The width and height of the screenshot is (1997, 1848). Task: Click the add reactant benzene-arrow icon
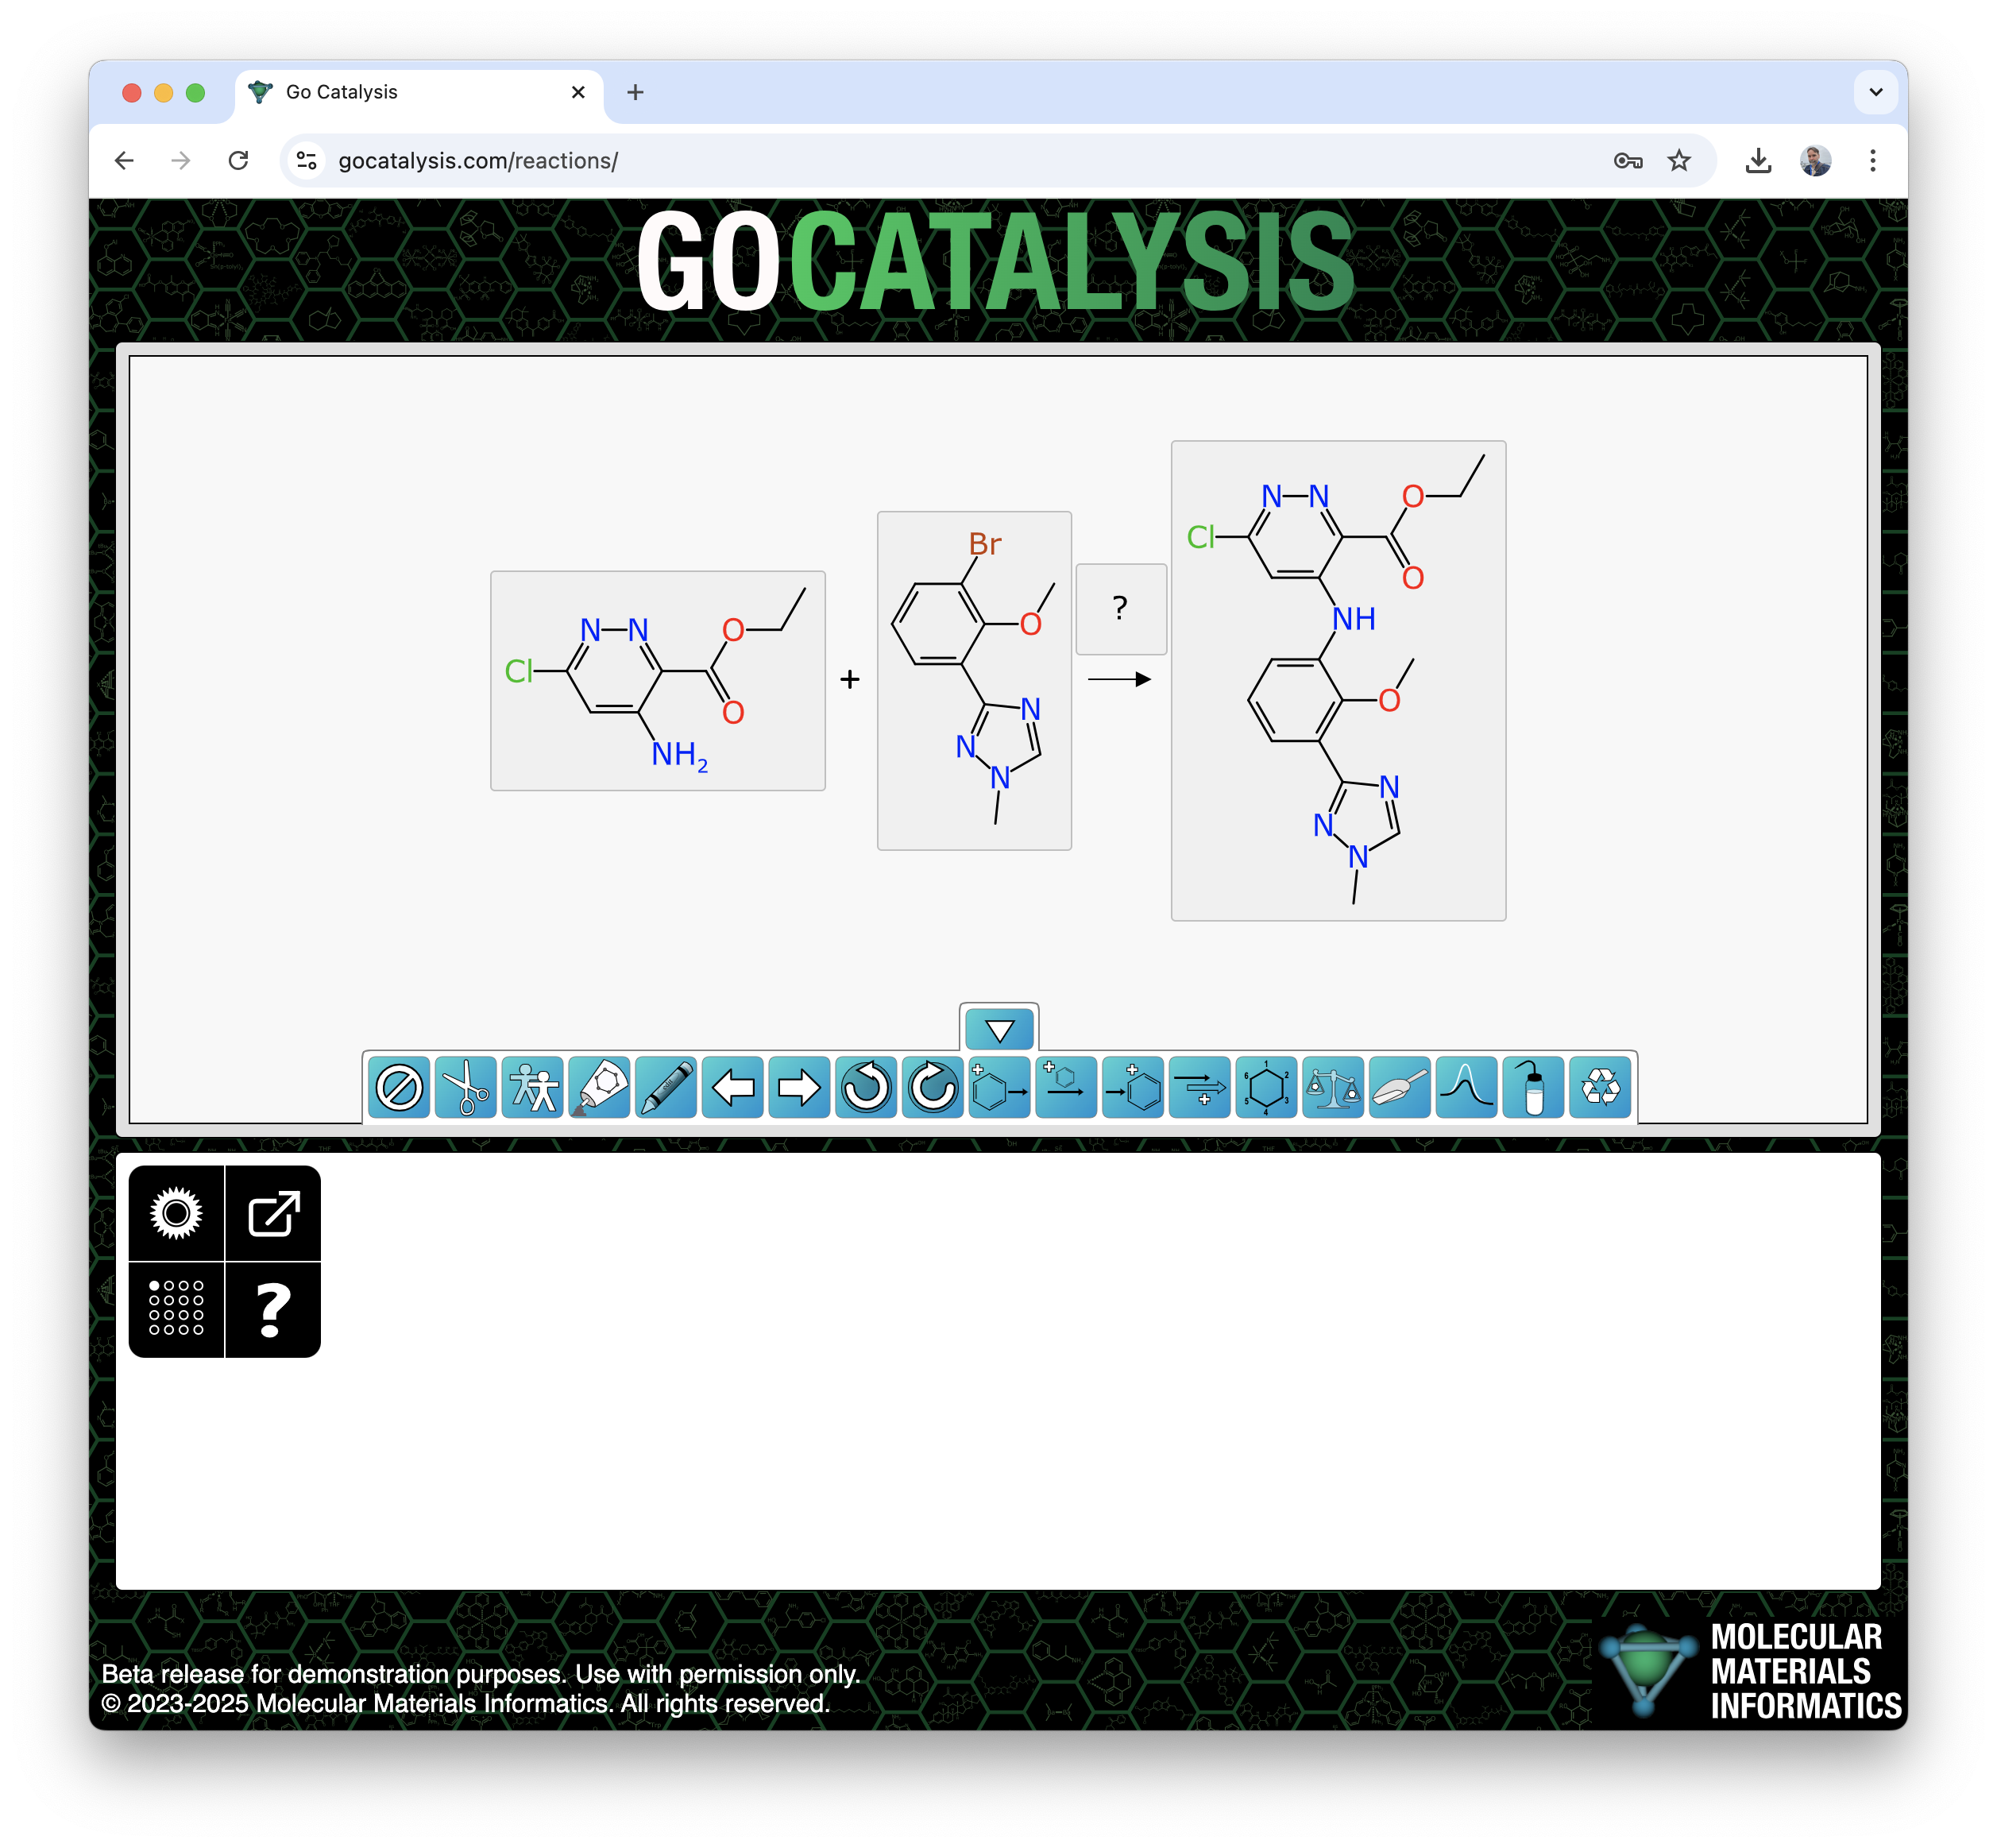pyautogui.click(x=999, y=1088)
